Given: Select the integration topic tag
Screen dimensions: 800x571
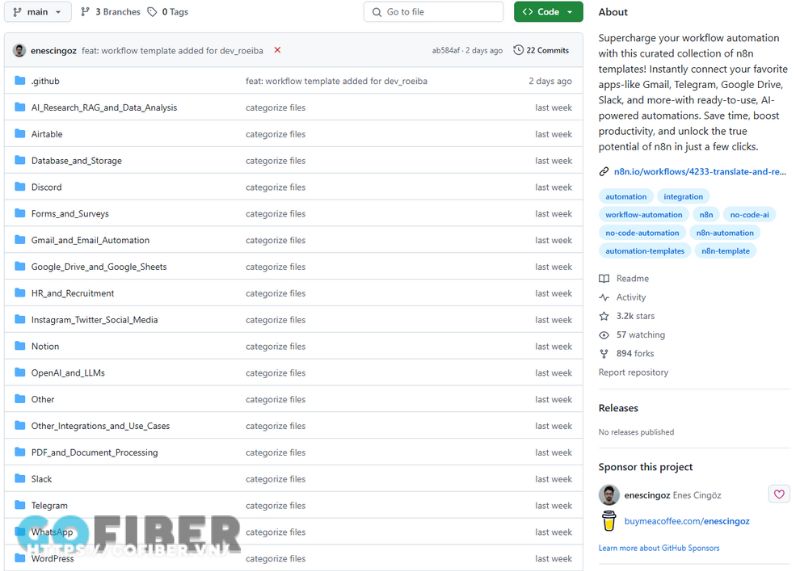Looking at the screenshot, I should (x=683, y=196).
